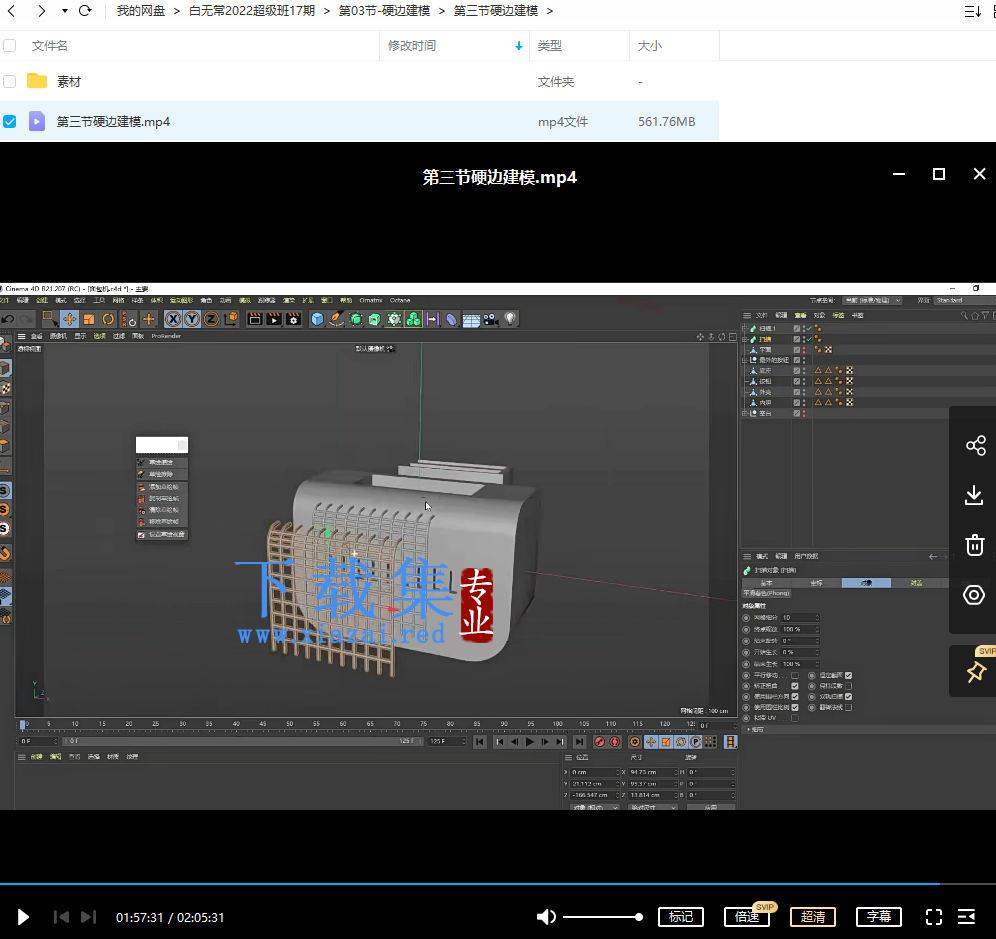Search the C4D object manager
This screenshot has width=996, height=939.
point(964,315)
